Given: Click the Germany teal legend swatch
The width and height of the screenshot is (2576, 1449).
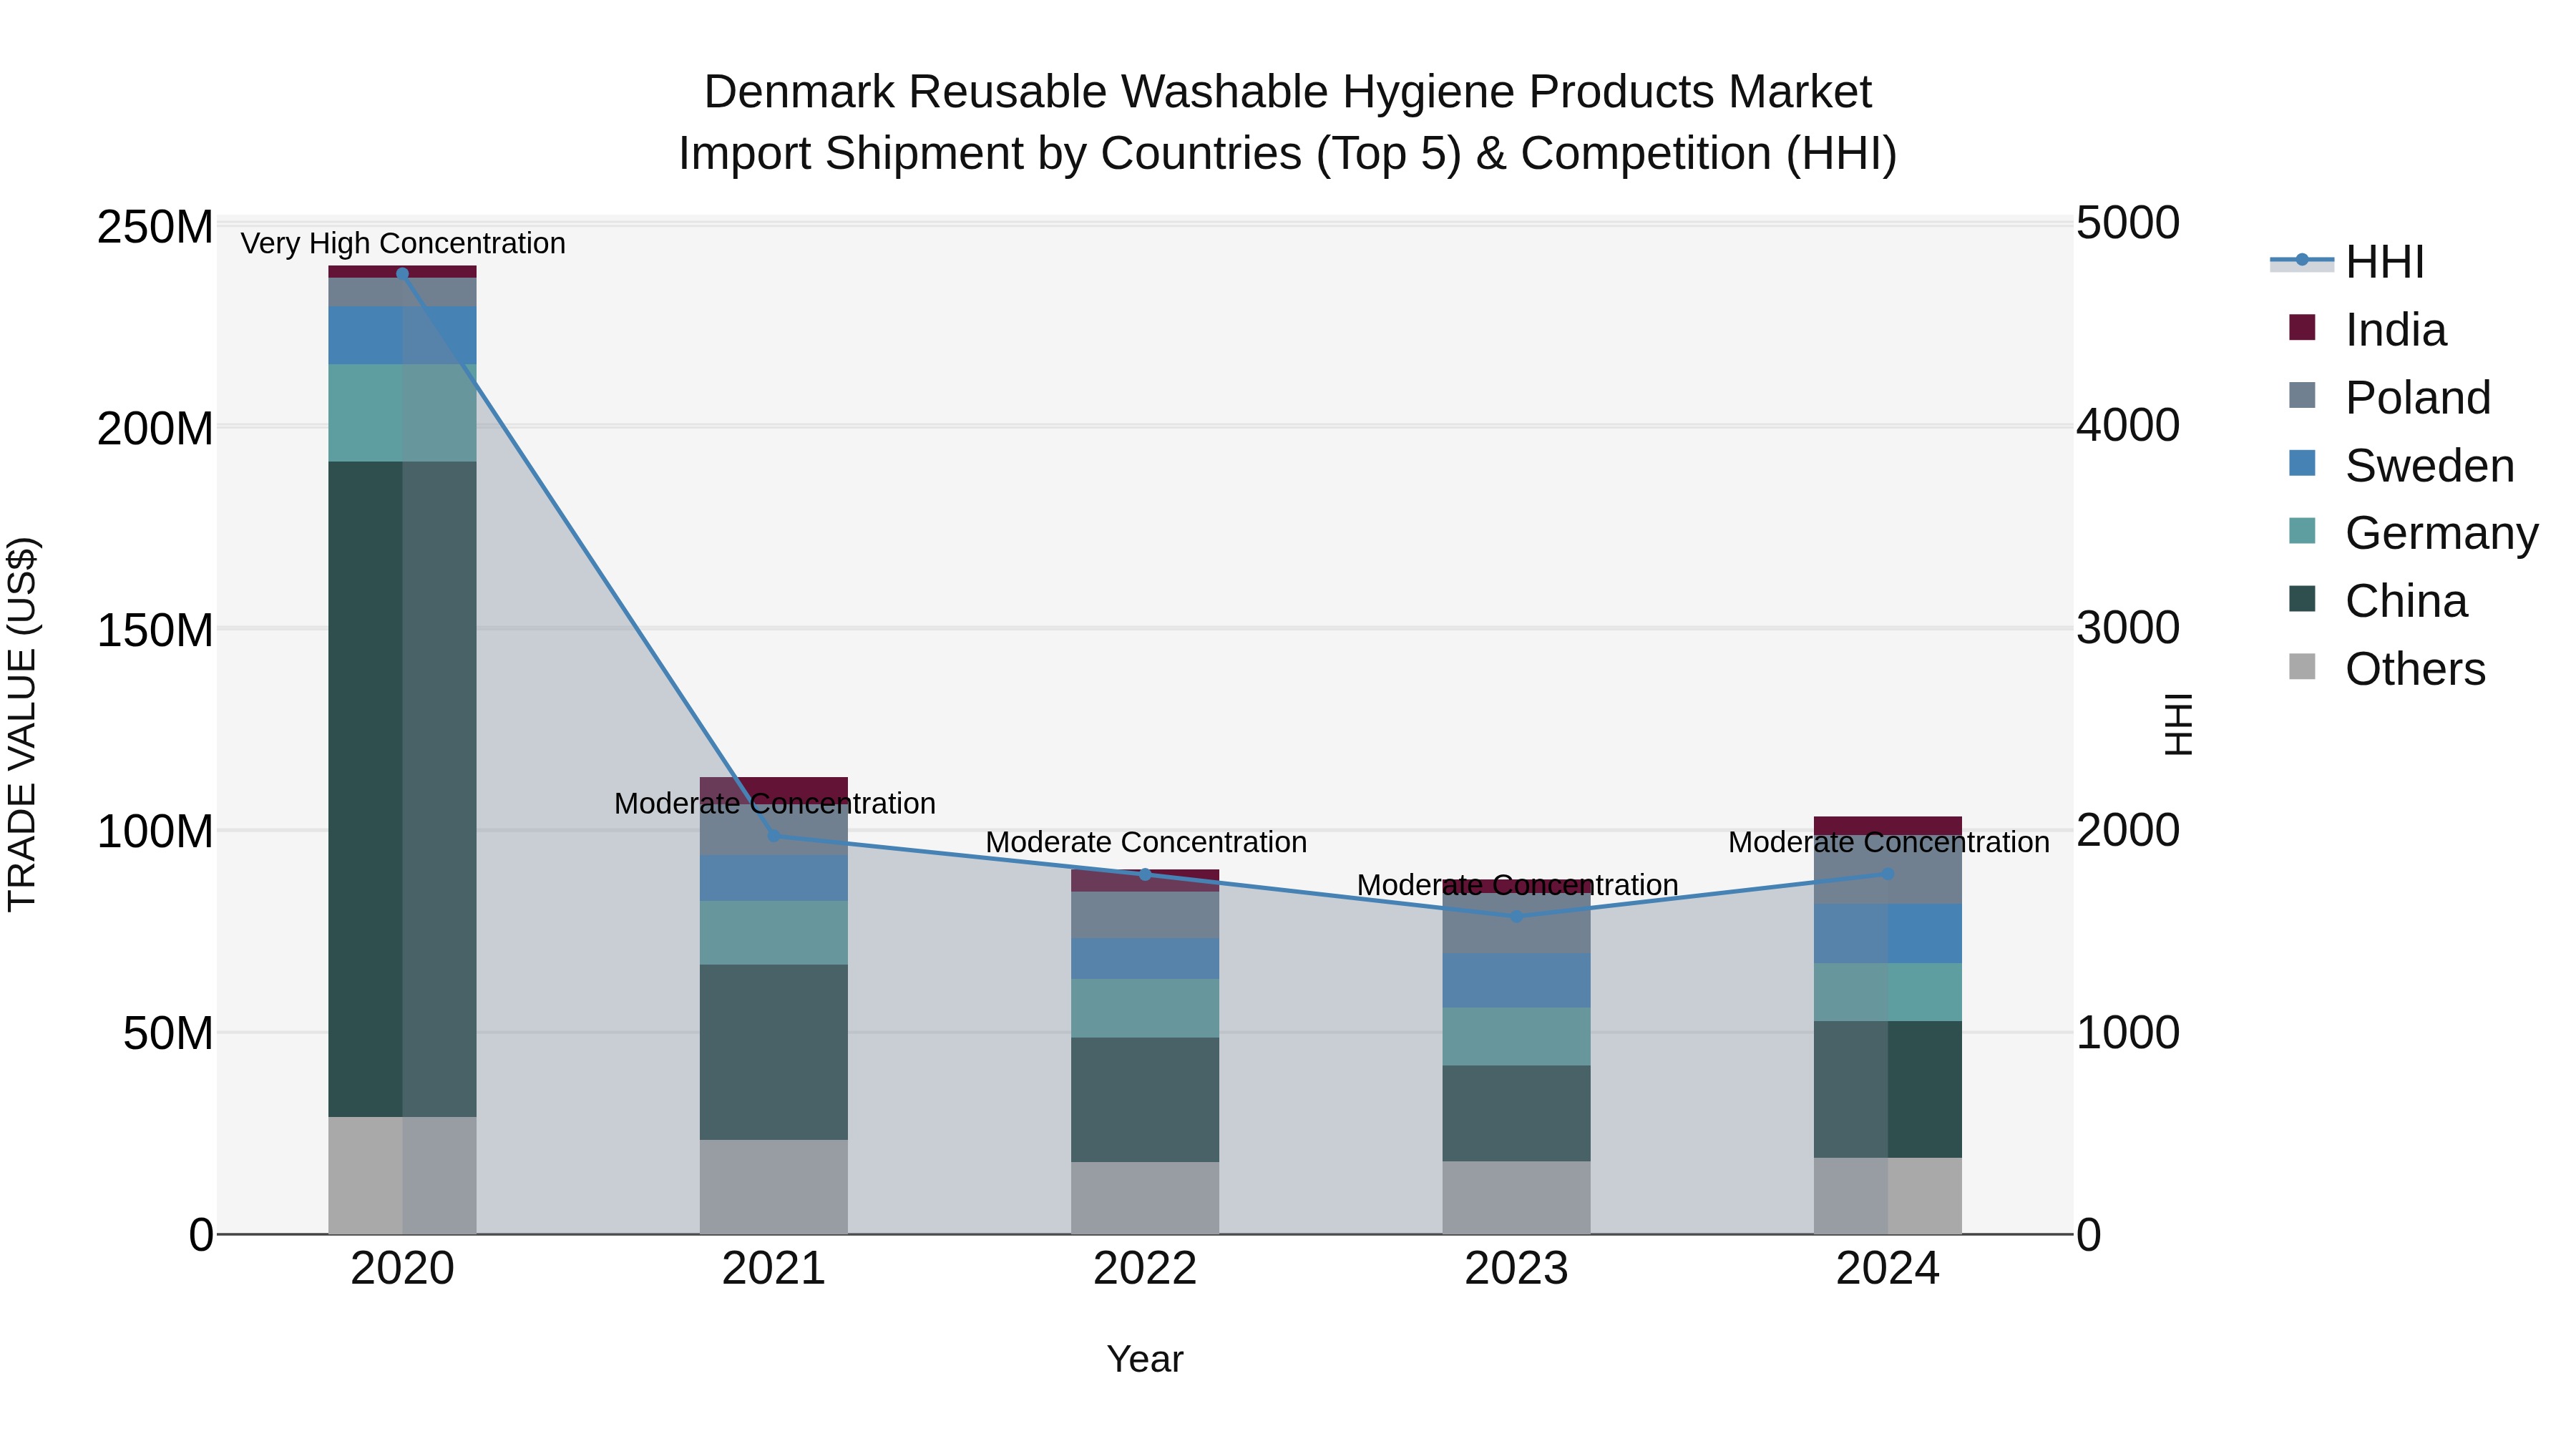Looking at the screenshot, I should [2302, 530].
